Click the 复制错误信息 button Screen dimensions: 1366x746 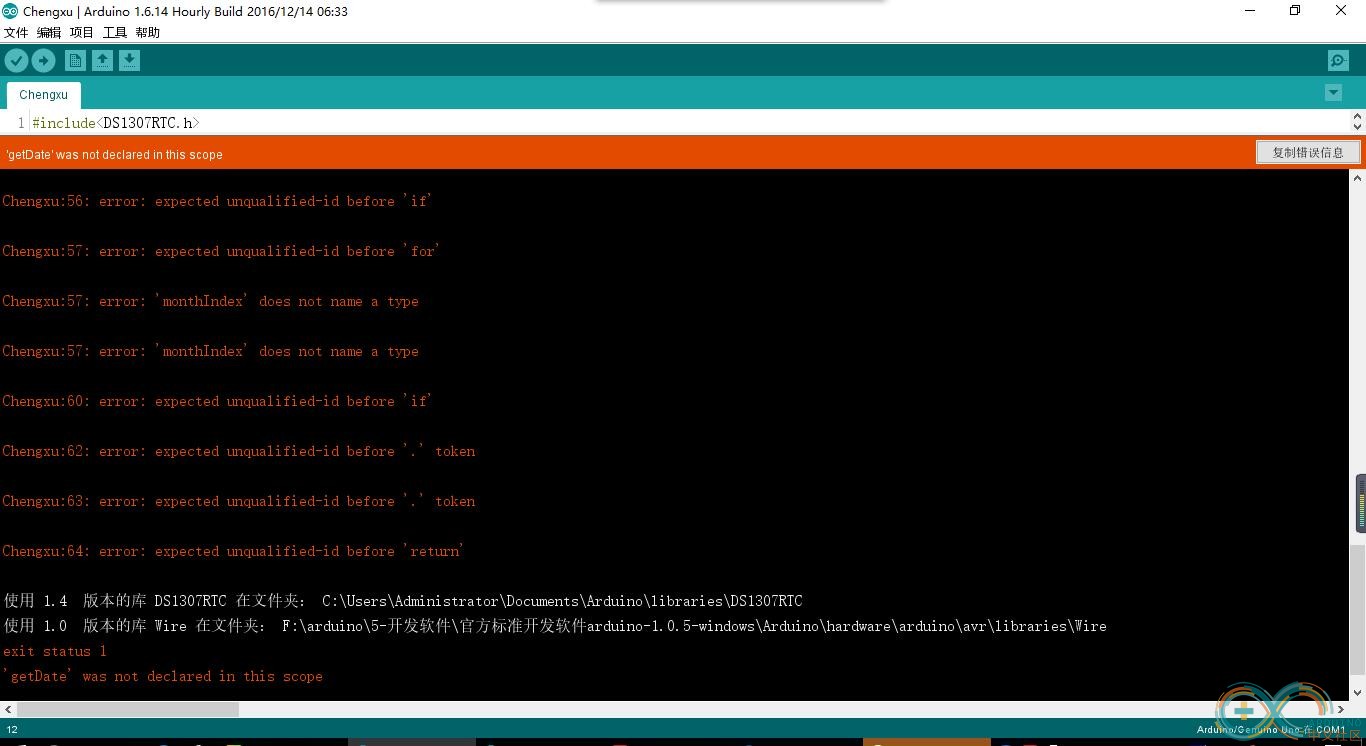(x=1308, y=153)
